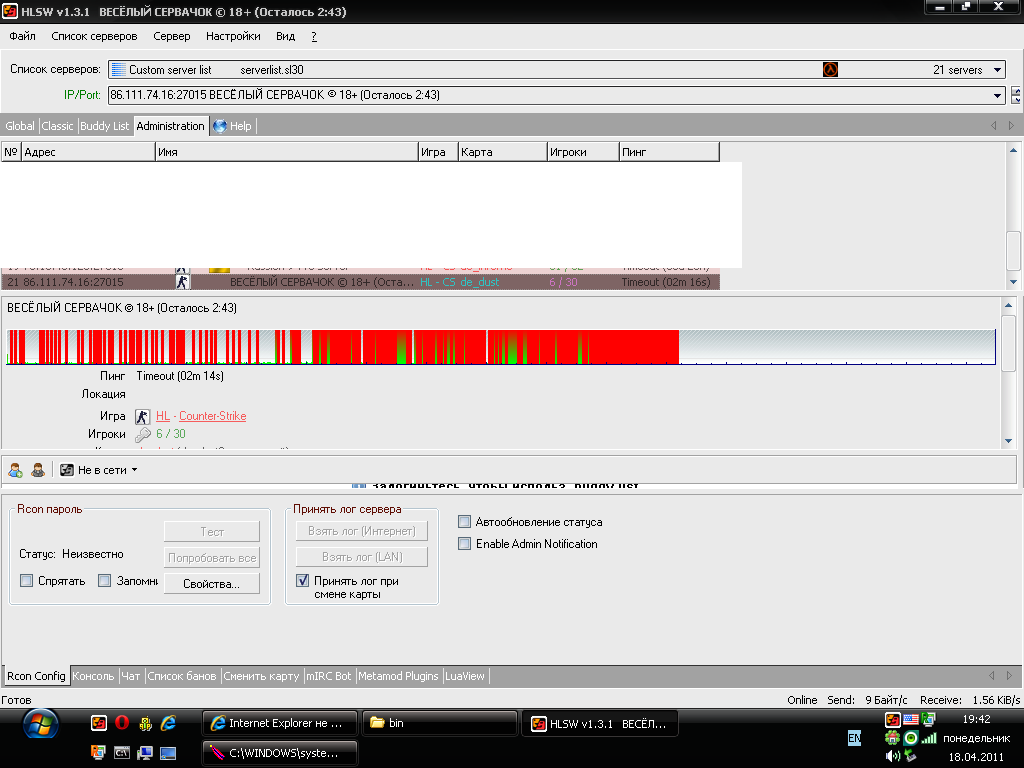The width and height of the screenshot is (1024, 768).
Task: Open the 'Список банов' tab
Action: click(182, 676)
